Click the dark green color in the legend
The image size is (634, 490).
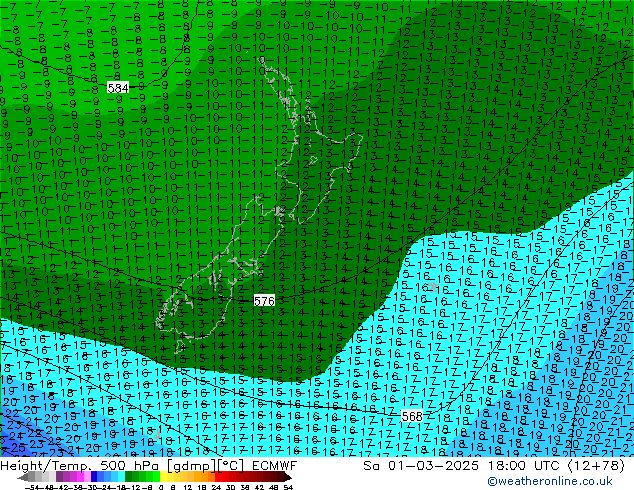(129, 478)
